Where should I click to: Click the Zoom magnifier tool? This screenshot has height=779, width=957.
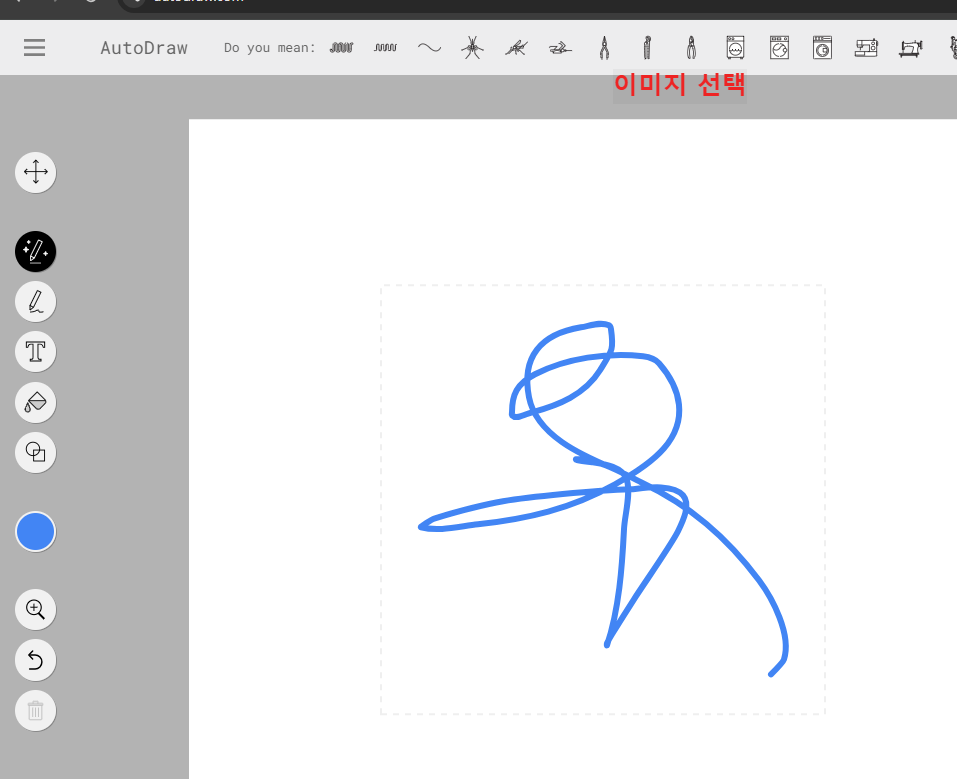click(x=35, y=609)
